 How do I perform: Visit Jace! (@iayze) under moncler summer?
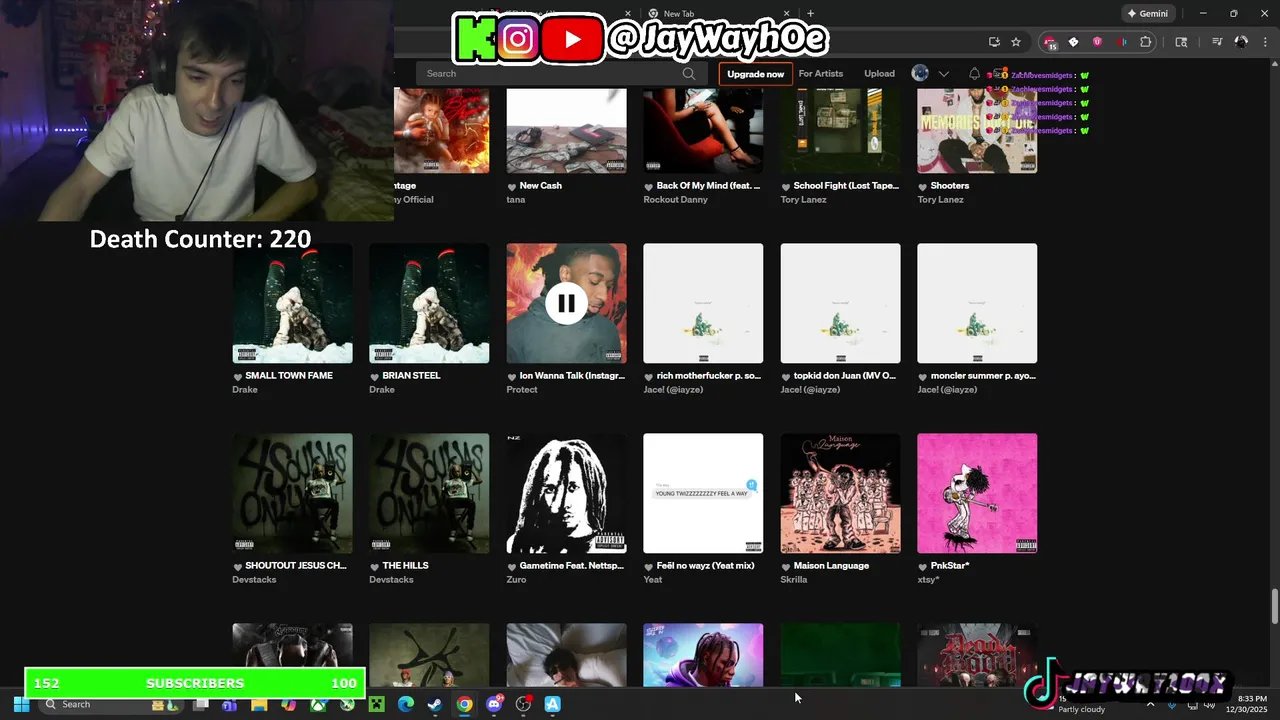(x=946, y=389)
